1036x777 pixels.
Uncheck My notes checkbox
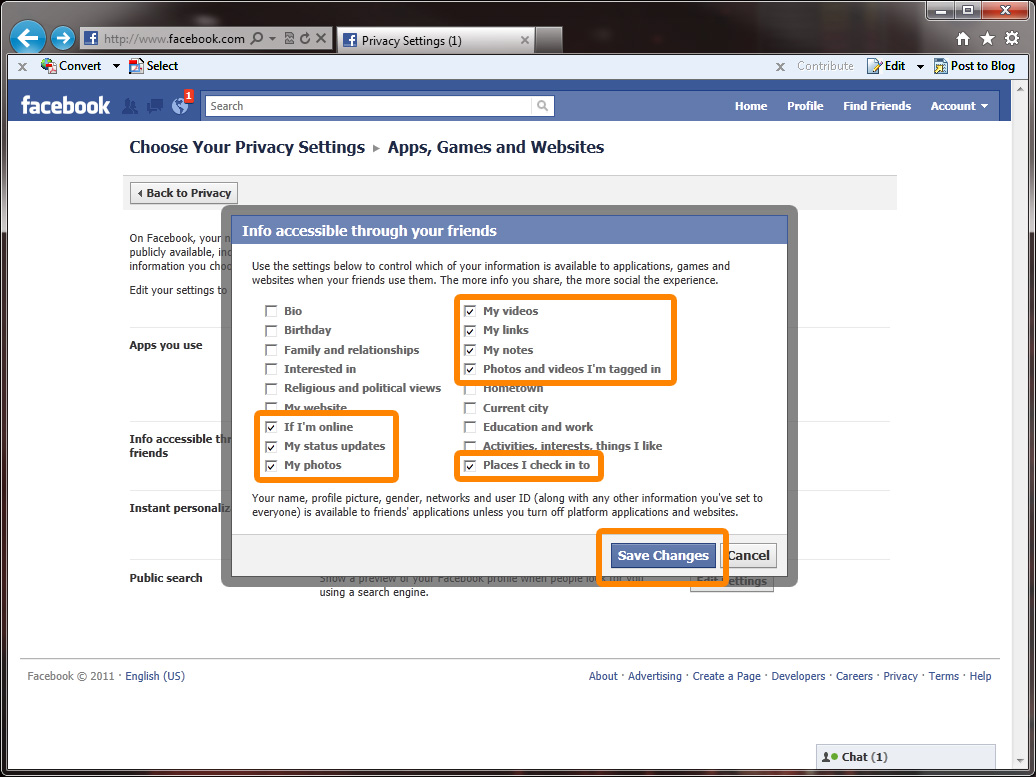470,350
